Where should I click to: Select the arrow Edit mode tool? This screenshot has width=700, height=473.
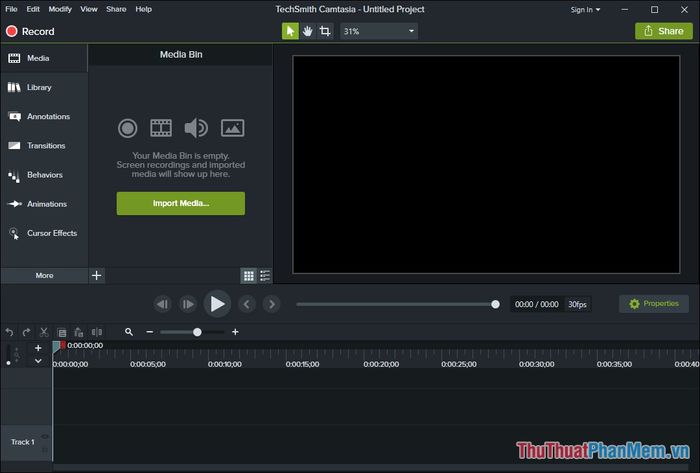click(x=290, y=31)
